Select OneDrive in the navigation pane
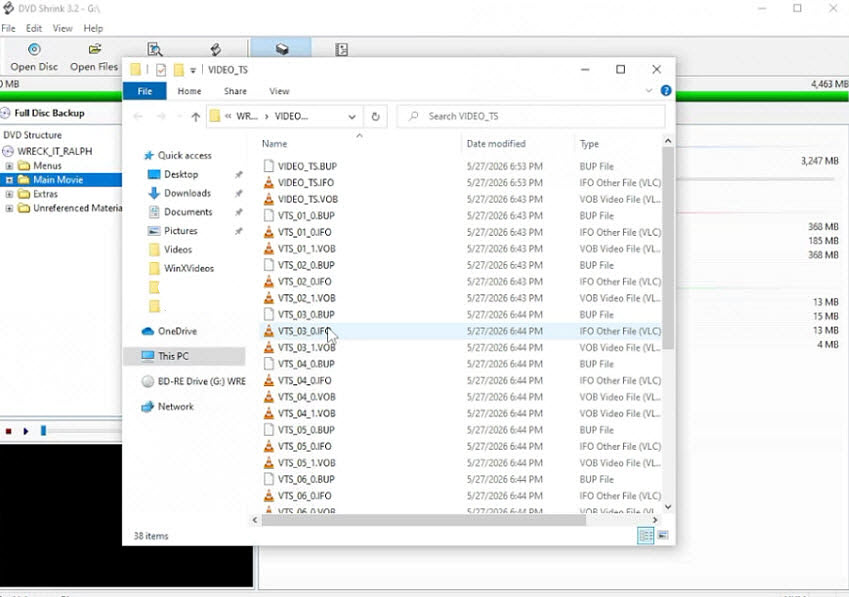The width and height of the screenshot is (849, 597). [177, 331]
